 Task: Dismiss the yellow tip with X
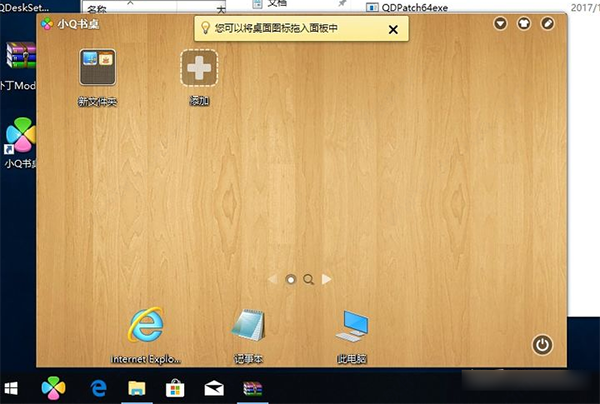point(393,29)
